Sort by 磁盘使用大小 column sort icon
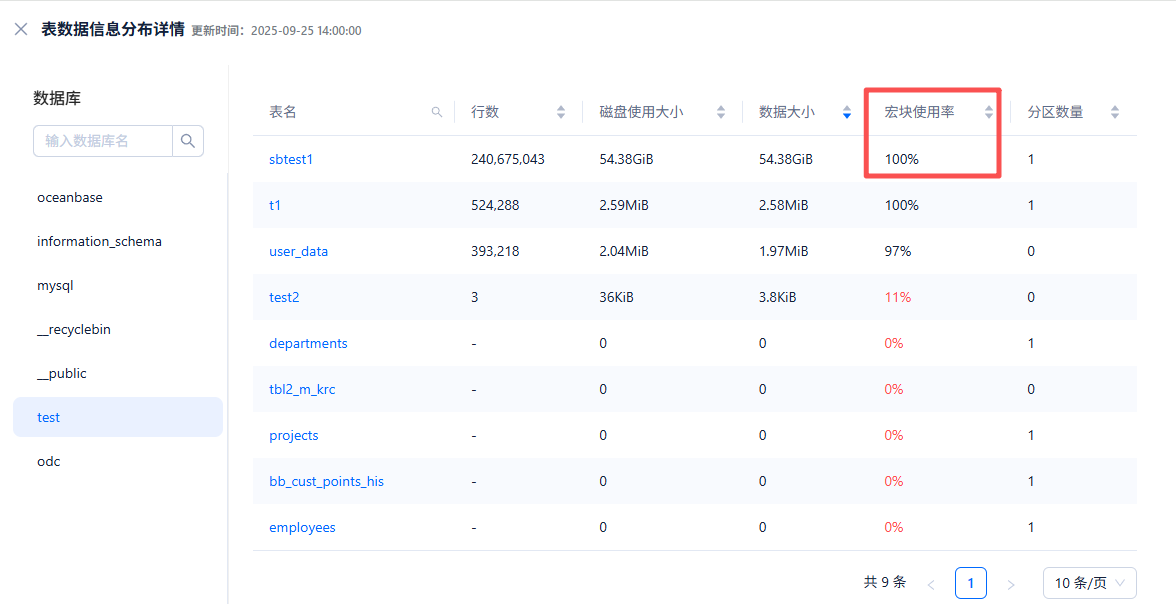1176x604 pixels. [x=721, y=112]
